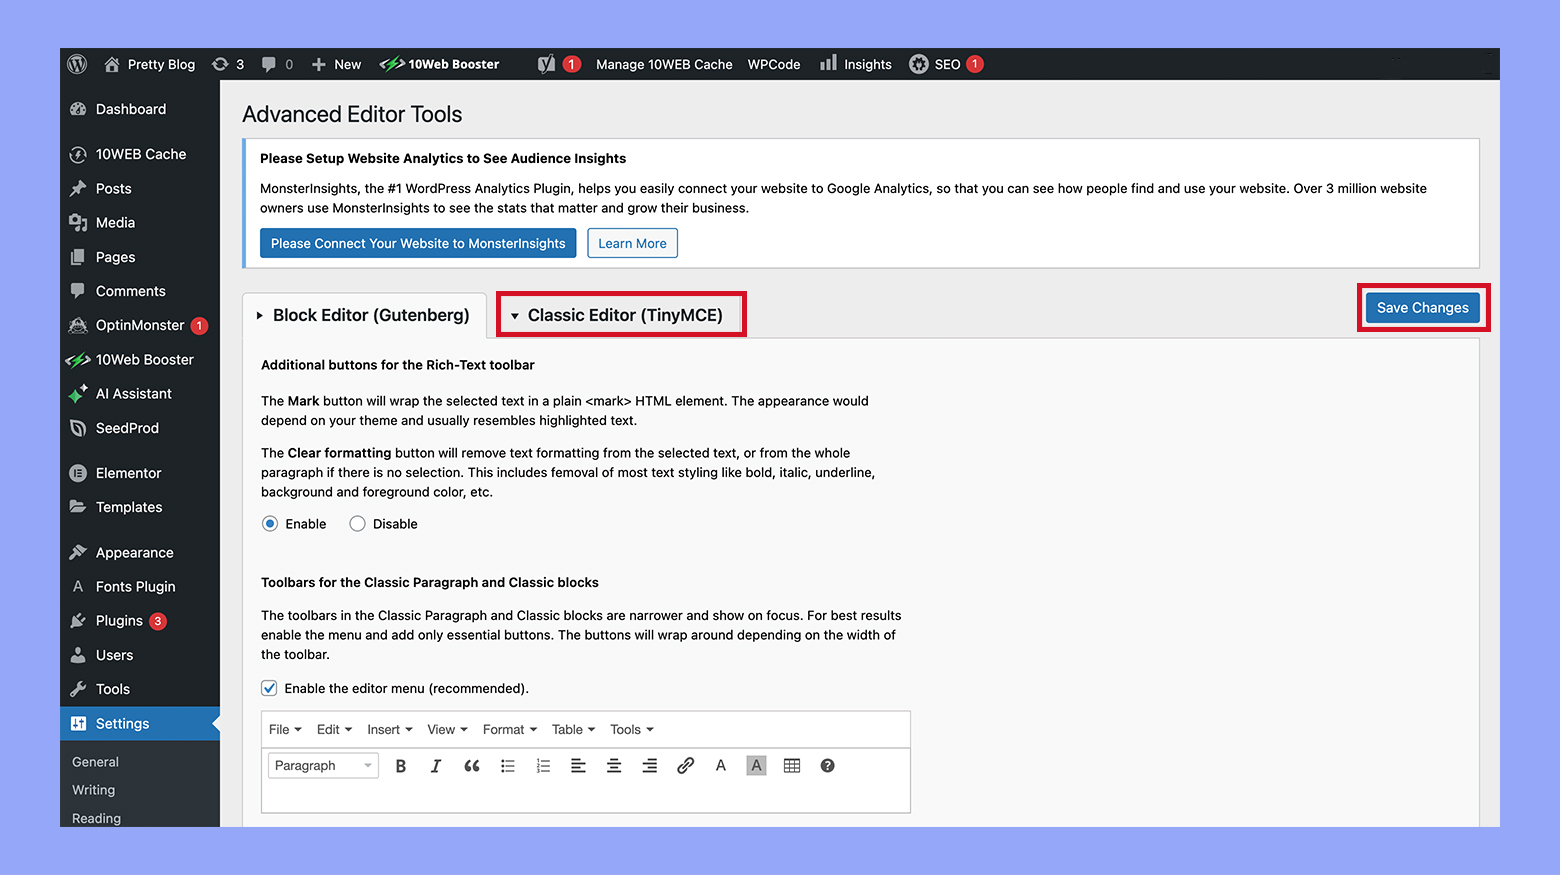The height and width of the screenshot is (875, 1560).
Task: Uncheck Enable the editor menu (recommended)
Action: (x=269, y=688)
